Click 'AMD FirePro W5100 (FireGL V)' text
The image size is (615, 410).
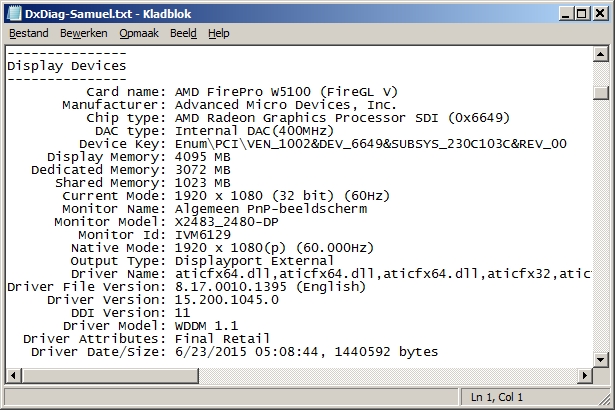[x=286, y=92]
